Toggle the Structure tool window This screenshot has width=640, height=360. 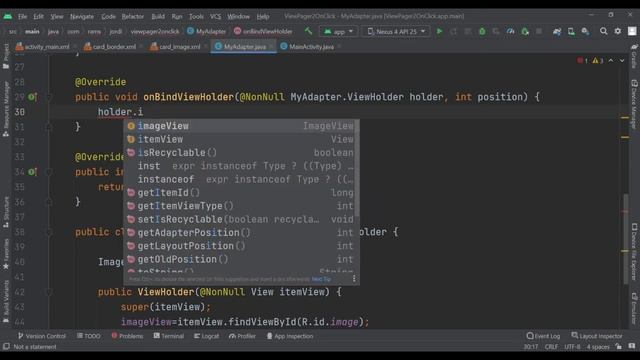6,212
